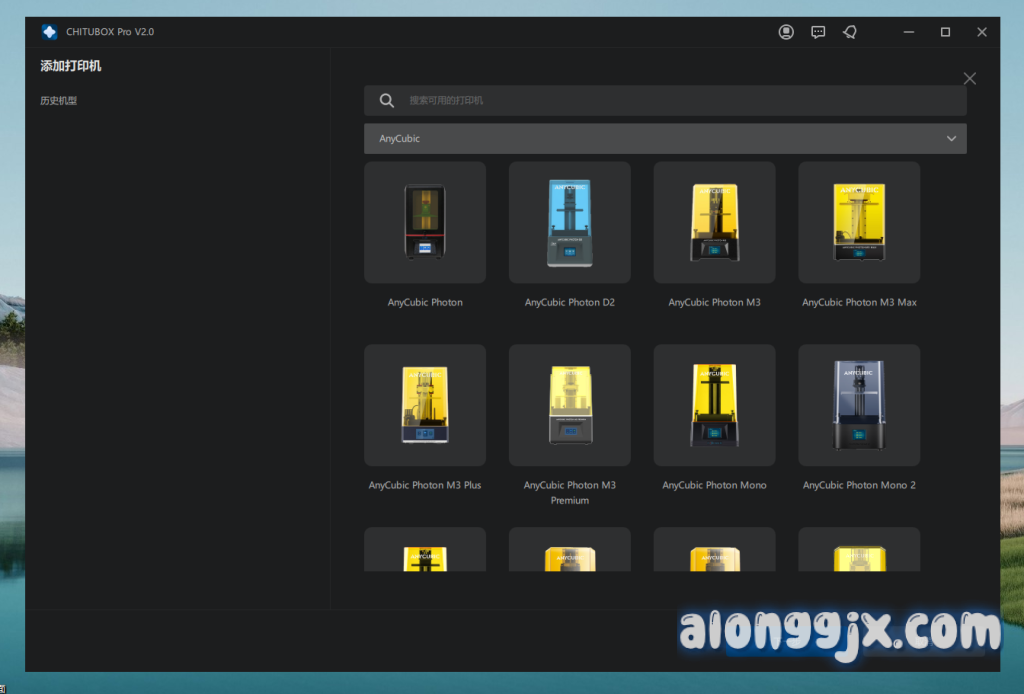Choose the AnyCubic Photon M3 Plus printer

pyautogui.click(x=425, y=405)
